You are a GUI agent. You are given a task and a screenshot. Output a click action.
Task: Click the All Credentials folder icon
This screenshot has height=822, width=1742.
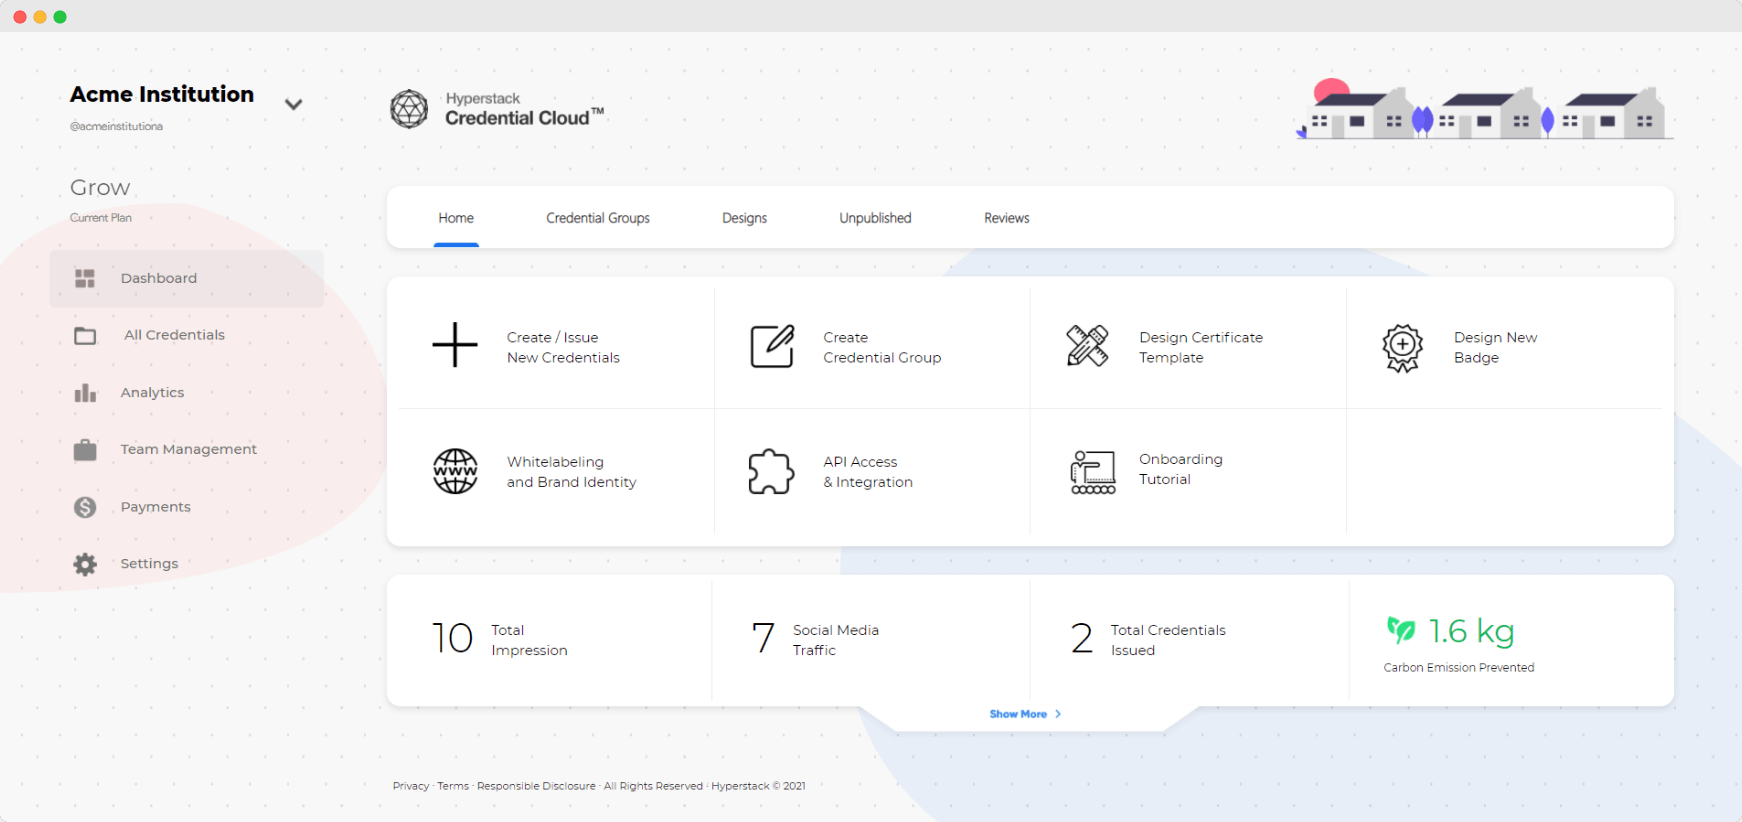pyautogui.click(x=85, y=336)
